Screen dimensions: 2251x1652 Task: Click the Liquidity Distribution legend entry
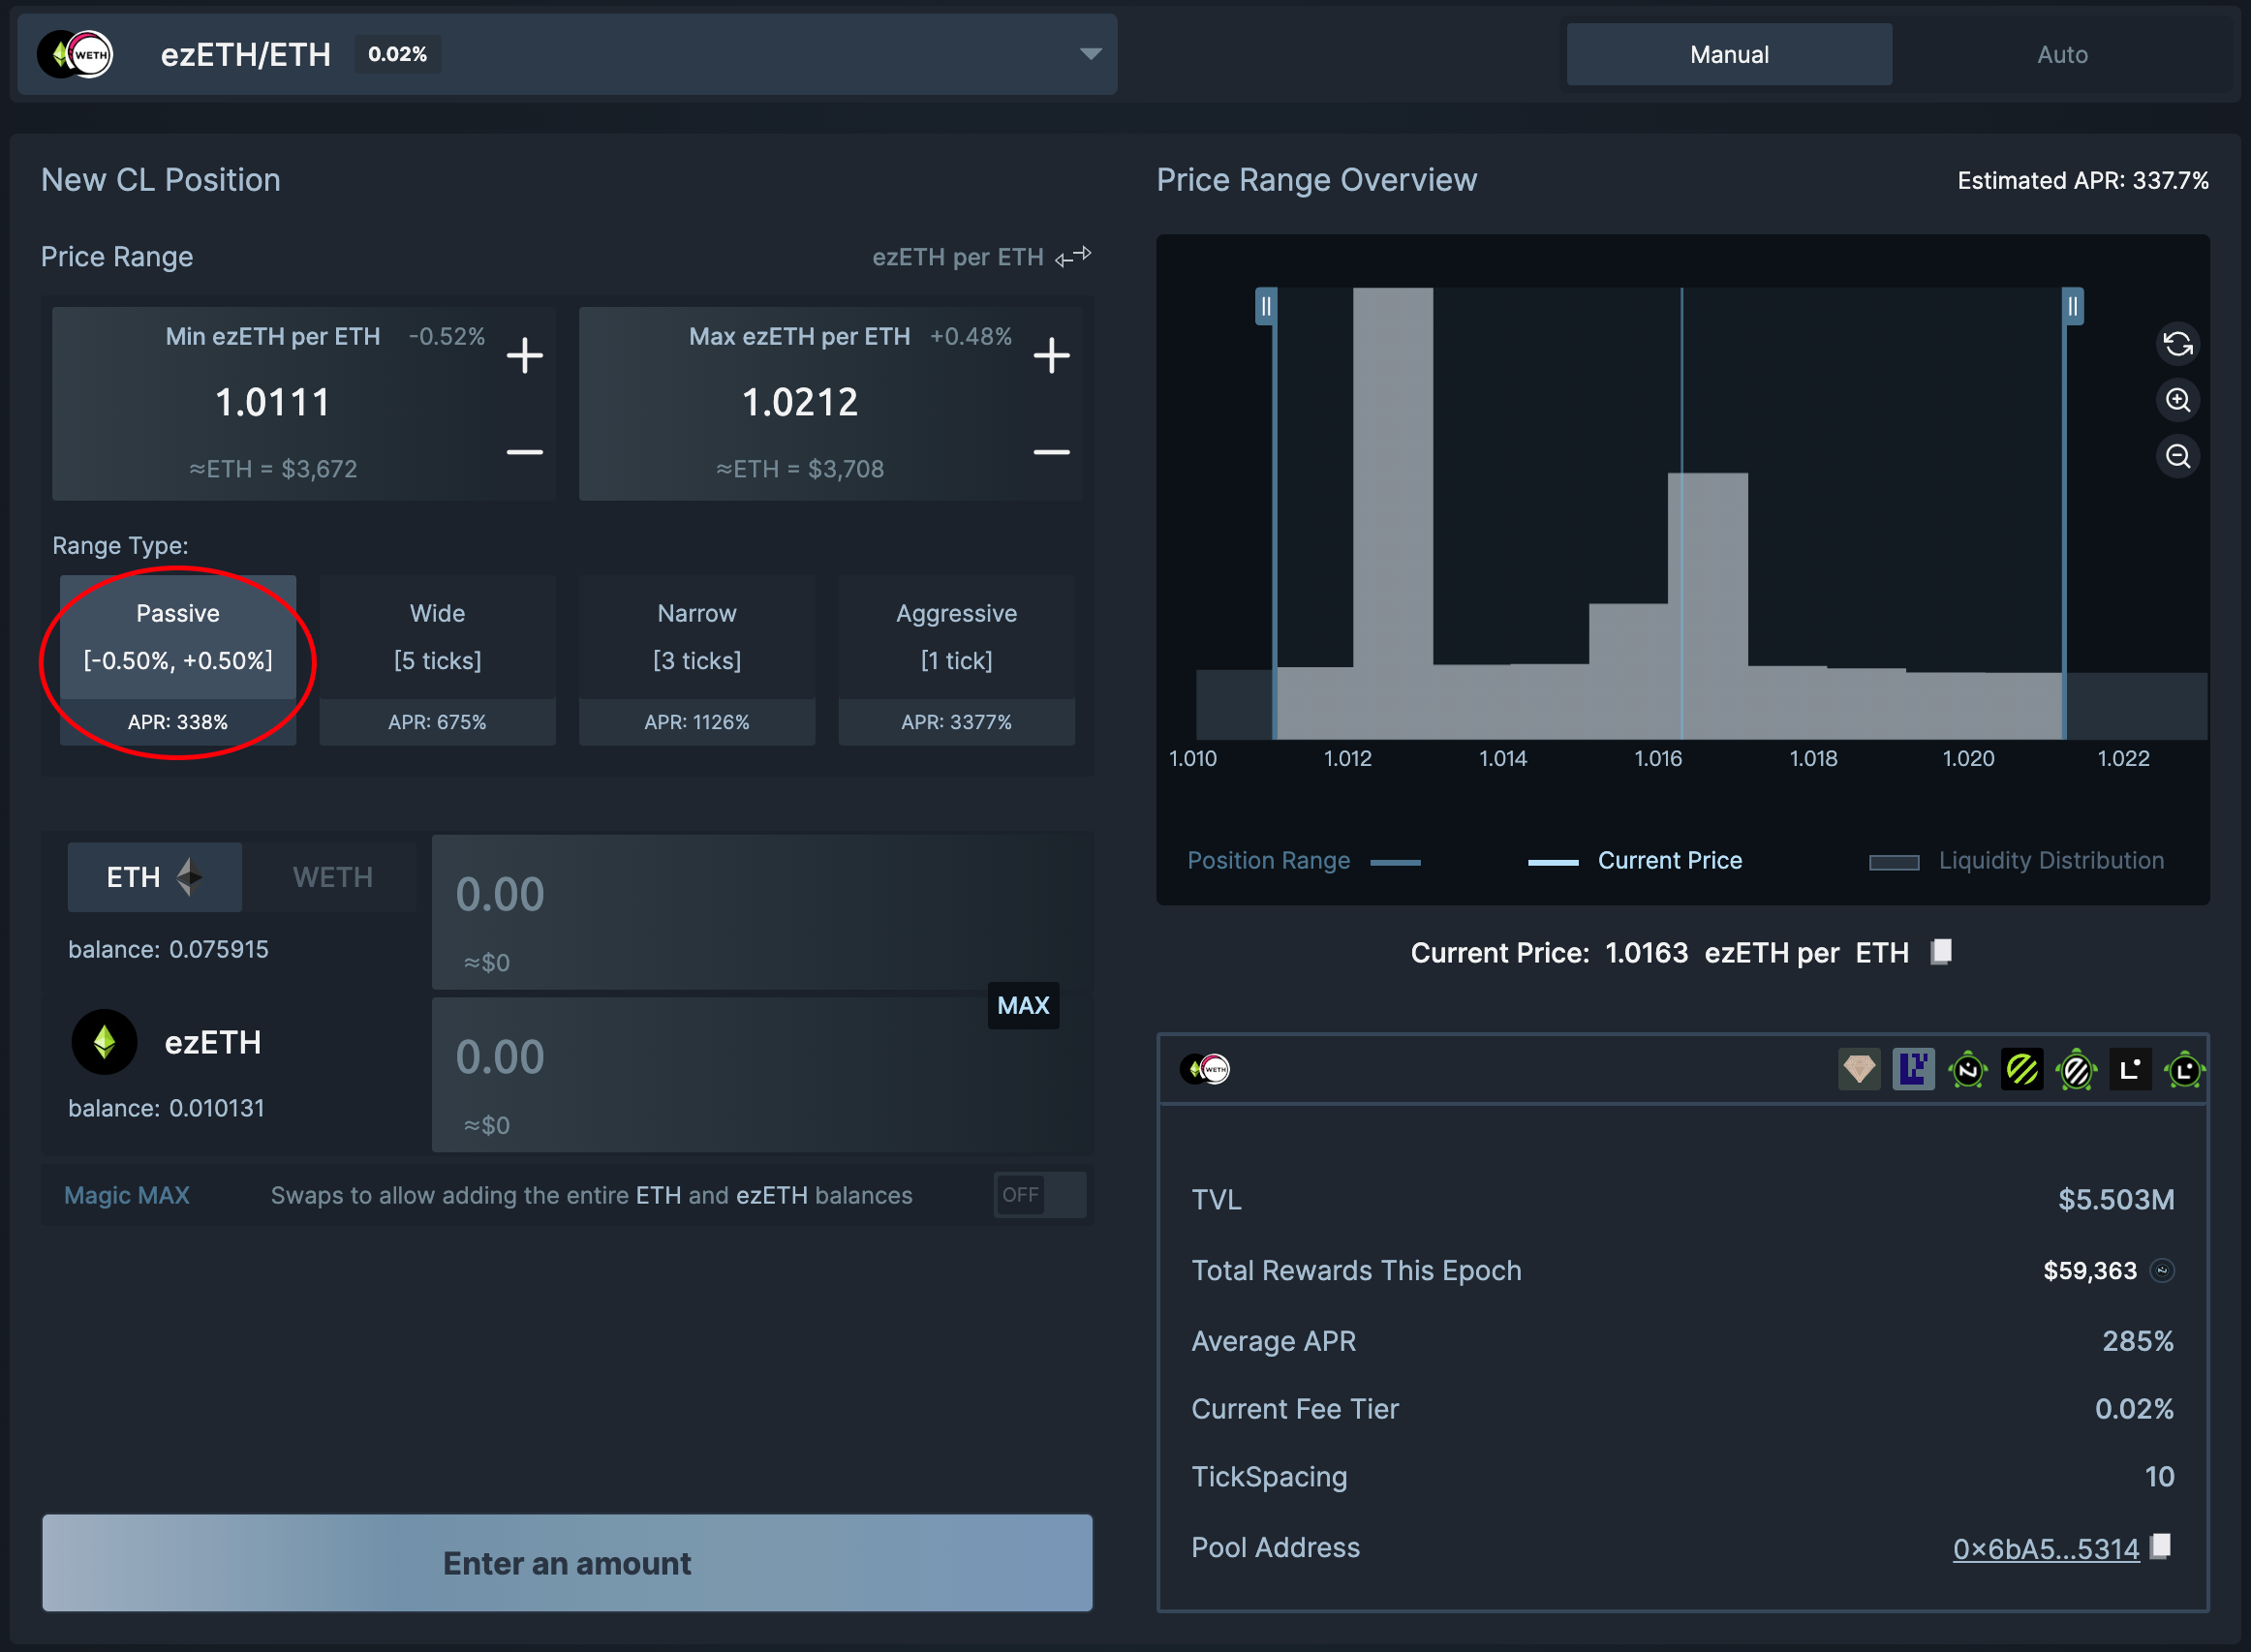pos(2016,860)
